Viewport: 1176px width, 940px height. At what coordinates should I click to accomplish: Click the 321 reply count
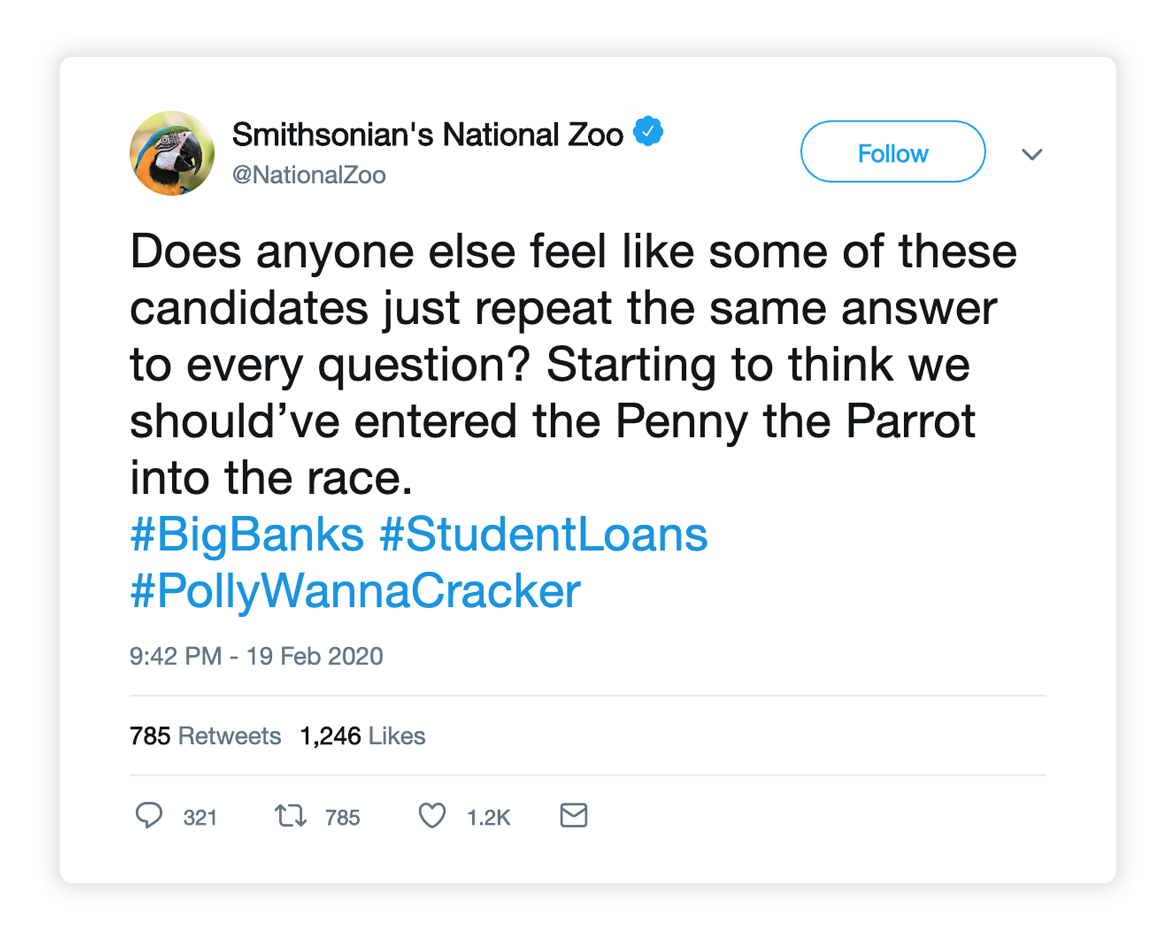point(200,817)
